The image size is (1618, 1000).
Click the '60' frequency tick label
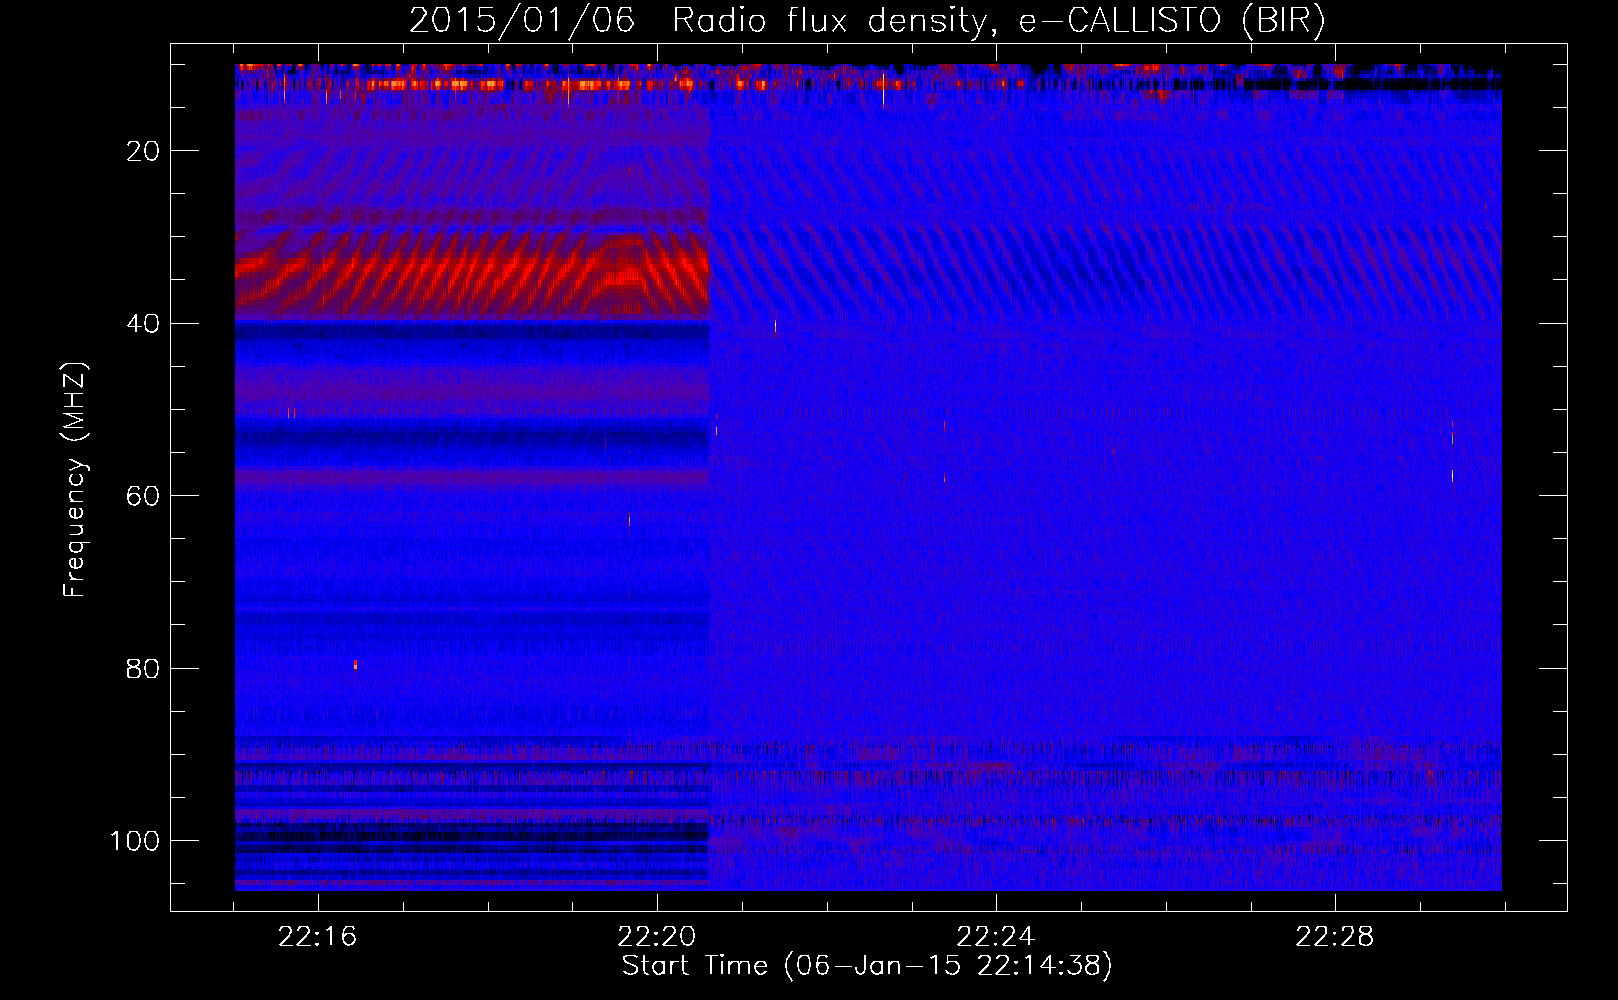pos(144,497)
